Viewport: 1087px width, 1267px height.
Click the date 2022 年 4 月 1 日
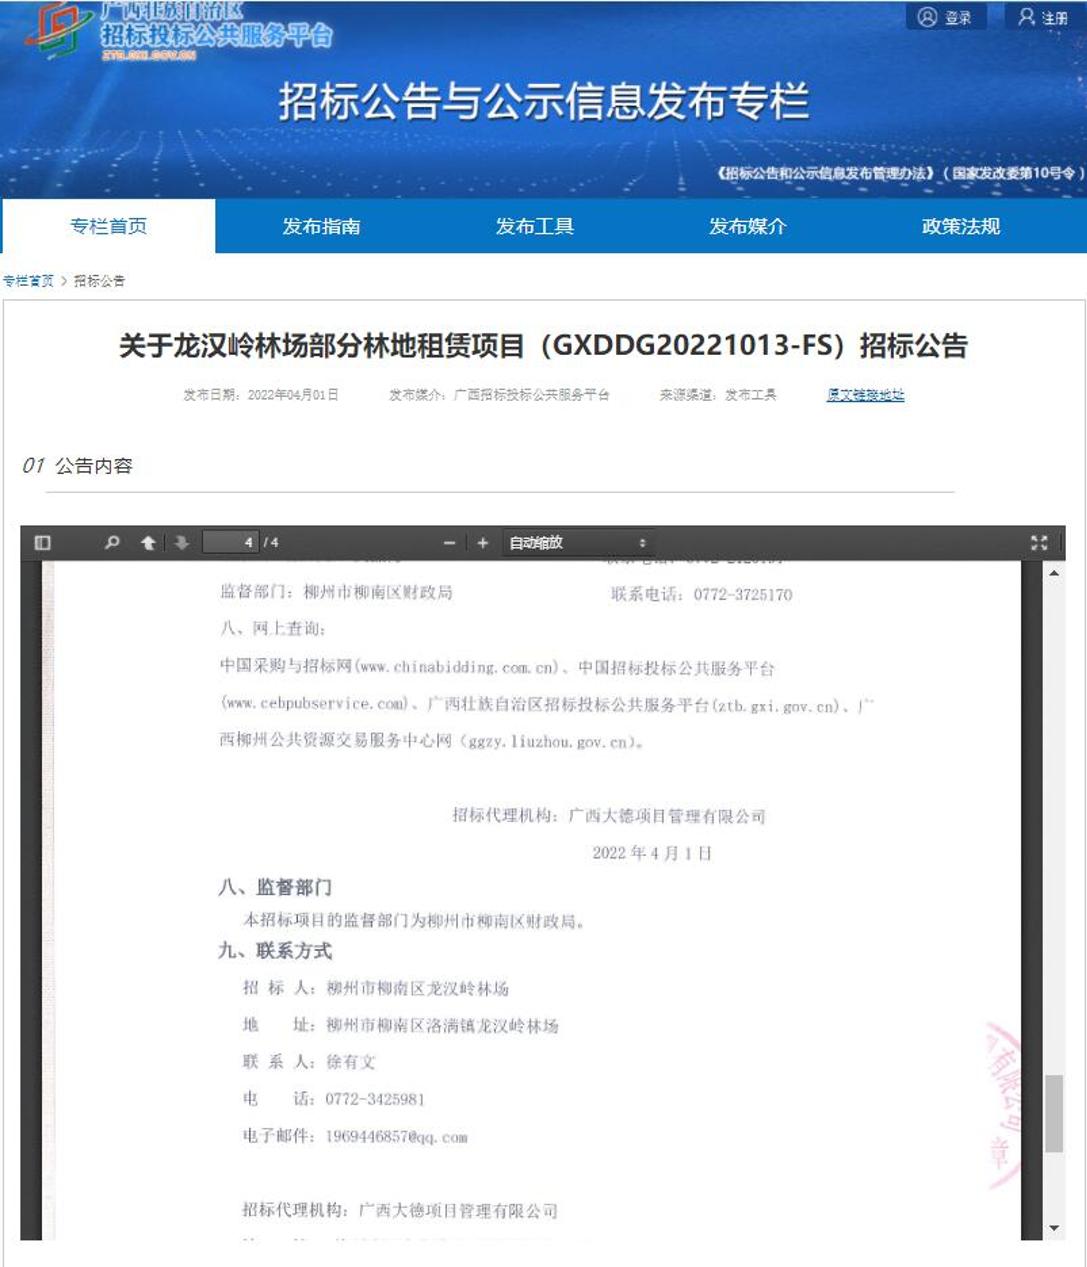652,853
